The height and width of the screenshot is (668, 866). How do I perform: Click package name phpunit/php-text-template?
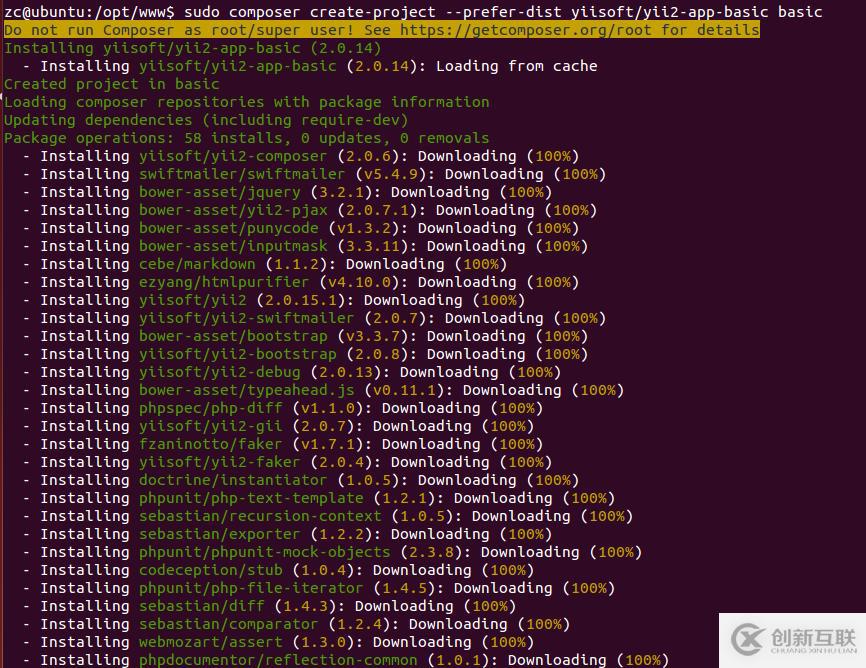(x=251, y=498)
